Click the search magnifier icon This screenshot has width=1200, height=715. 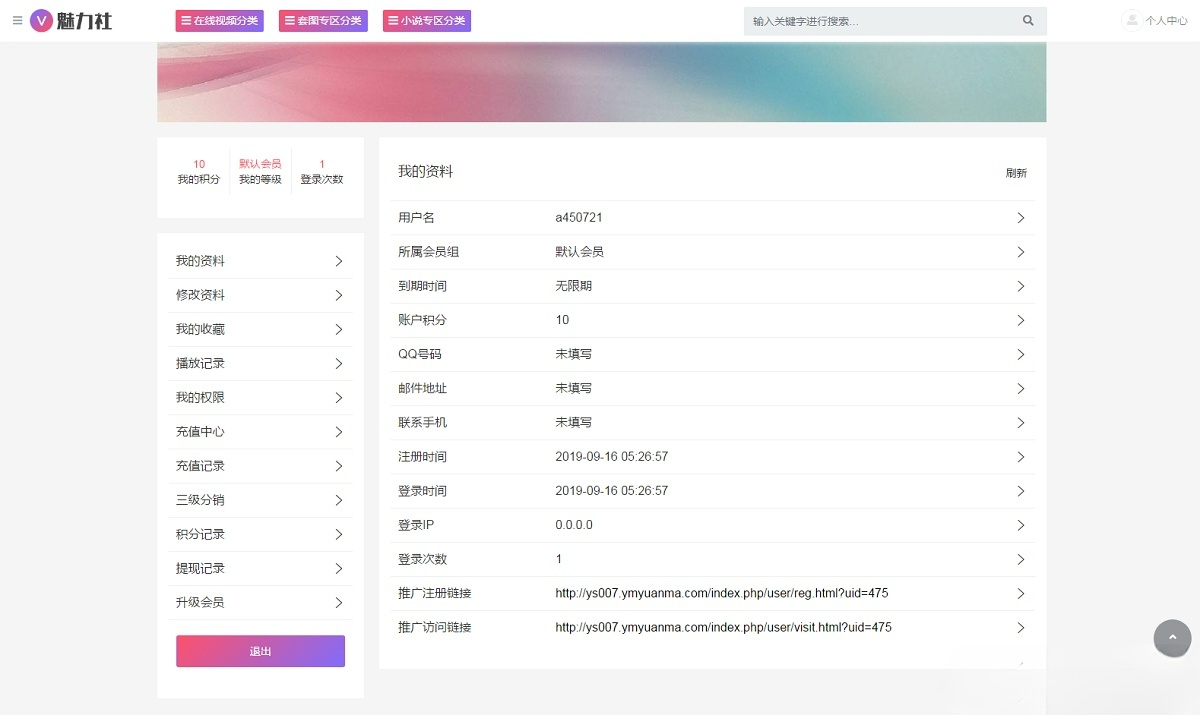click(x=1028, y=20)
